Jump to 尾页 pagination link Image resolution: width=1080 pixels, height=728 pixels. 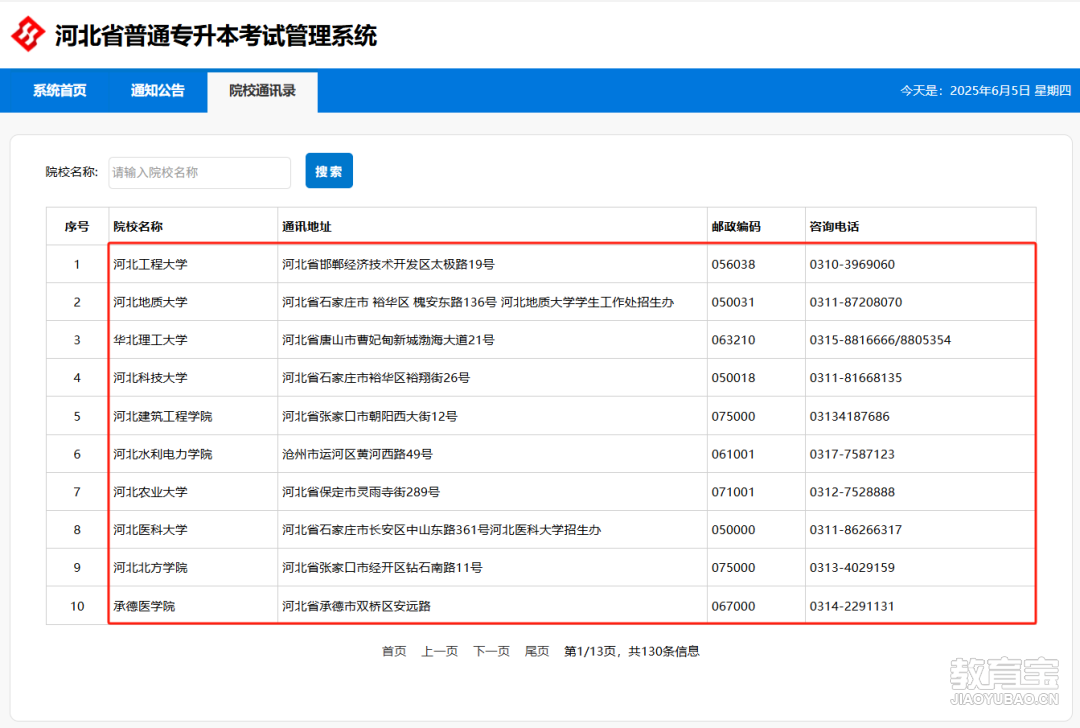537,651
